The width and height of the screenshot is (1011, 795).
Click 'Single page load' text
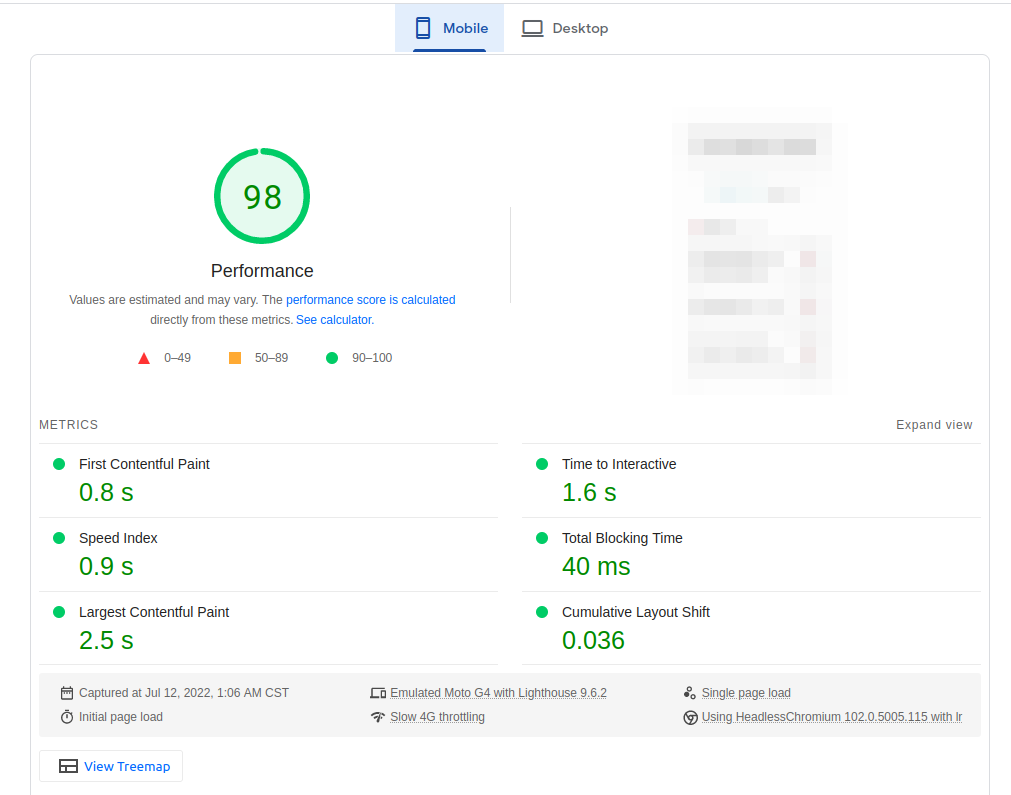click(746, 693)
